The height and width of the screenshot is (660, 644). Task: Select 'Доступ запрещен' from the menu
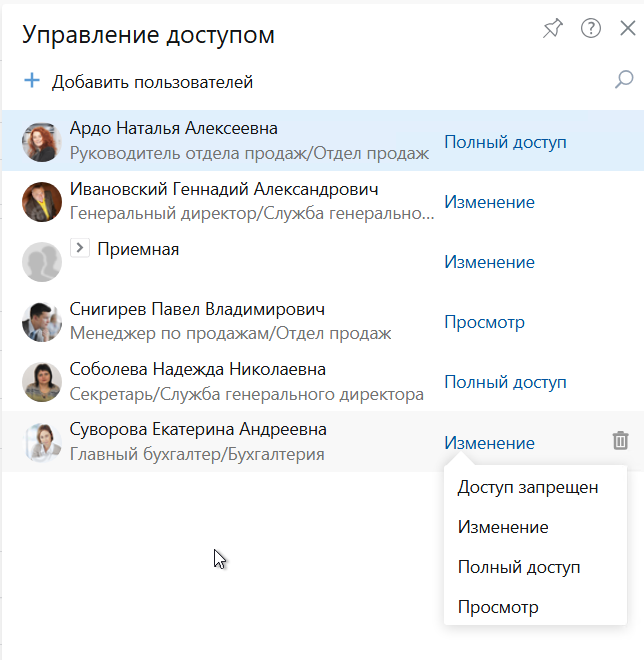click(527, 487)
